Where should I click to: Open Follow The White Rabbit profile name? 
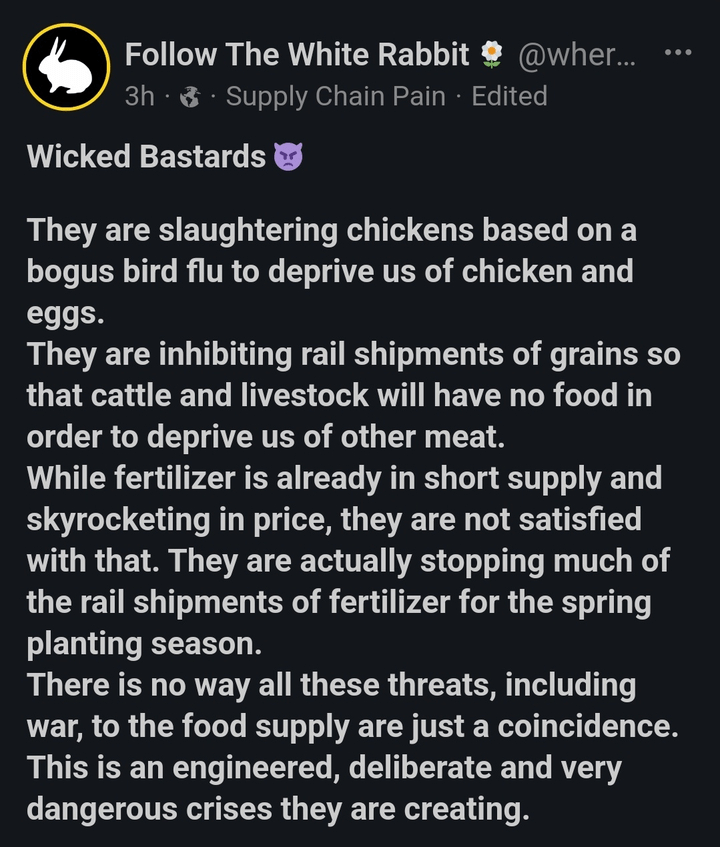296,55
